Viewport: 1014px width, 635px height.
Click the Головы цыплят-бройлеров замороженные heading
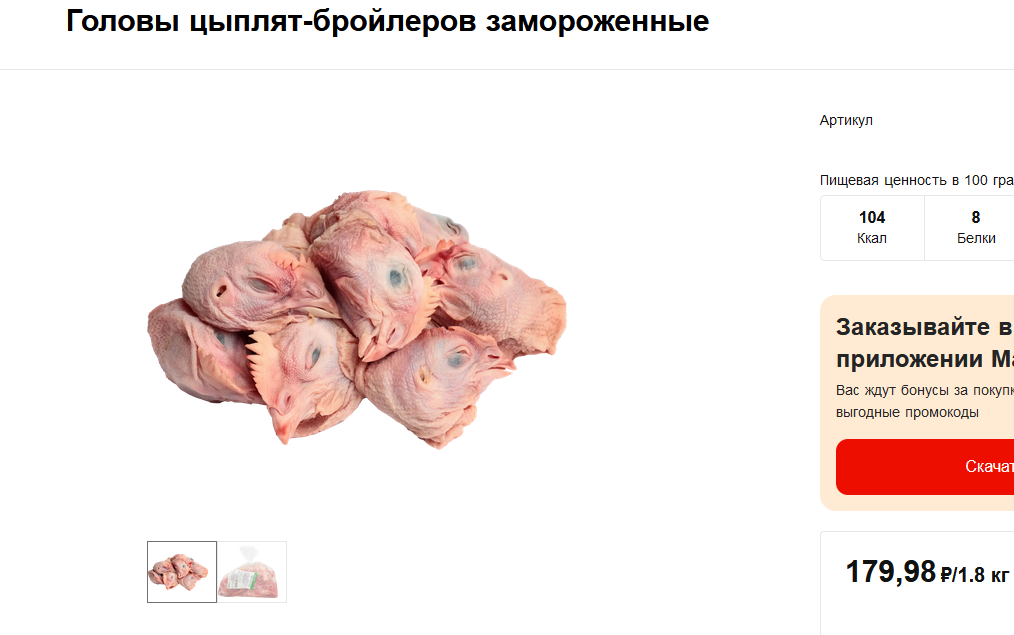point(387,21)
